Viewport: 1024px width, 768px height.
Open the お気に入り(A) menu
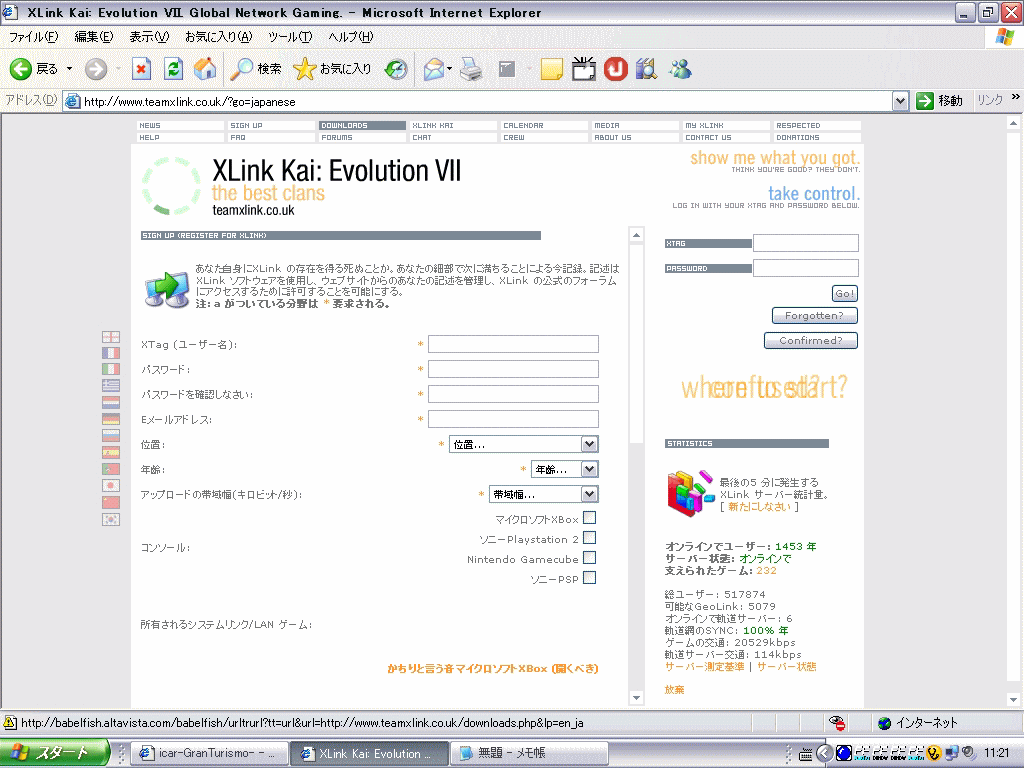[x=218, y=37]
